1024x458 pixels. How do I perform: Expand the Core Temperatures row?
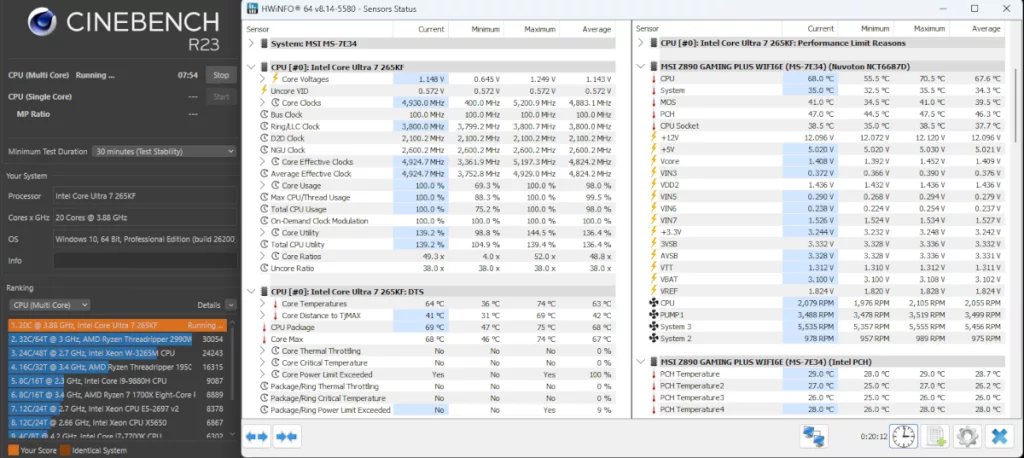[x=263, y=304]
